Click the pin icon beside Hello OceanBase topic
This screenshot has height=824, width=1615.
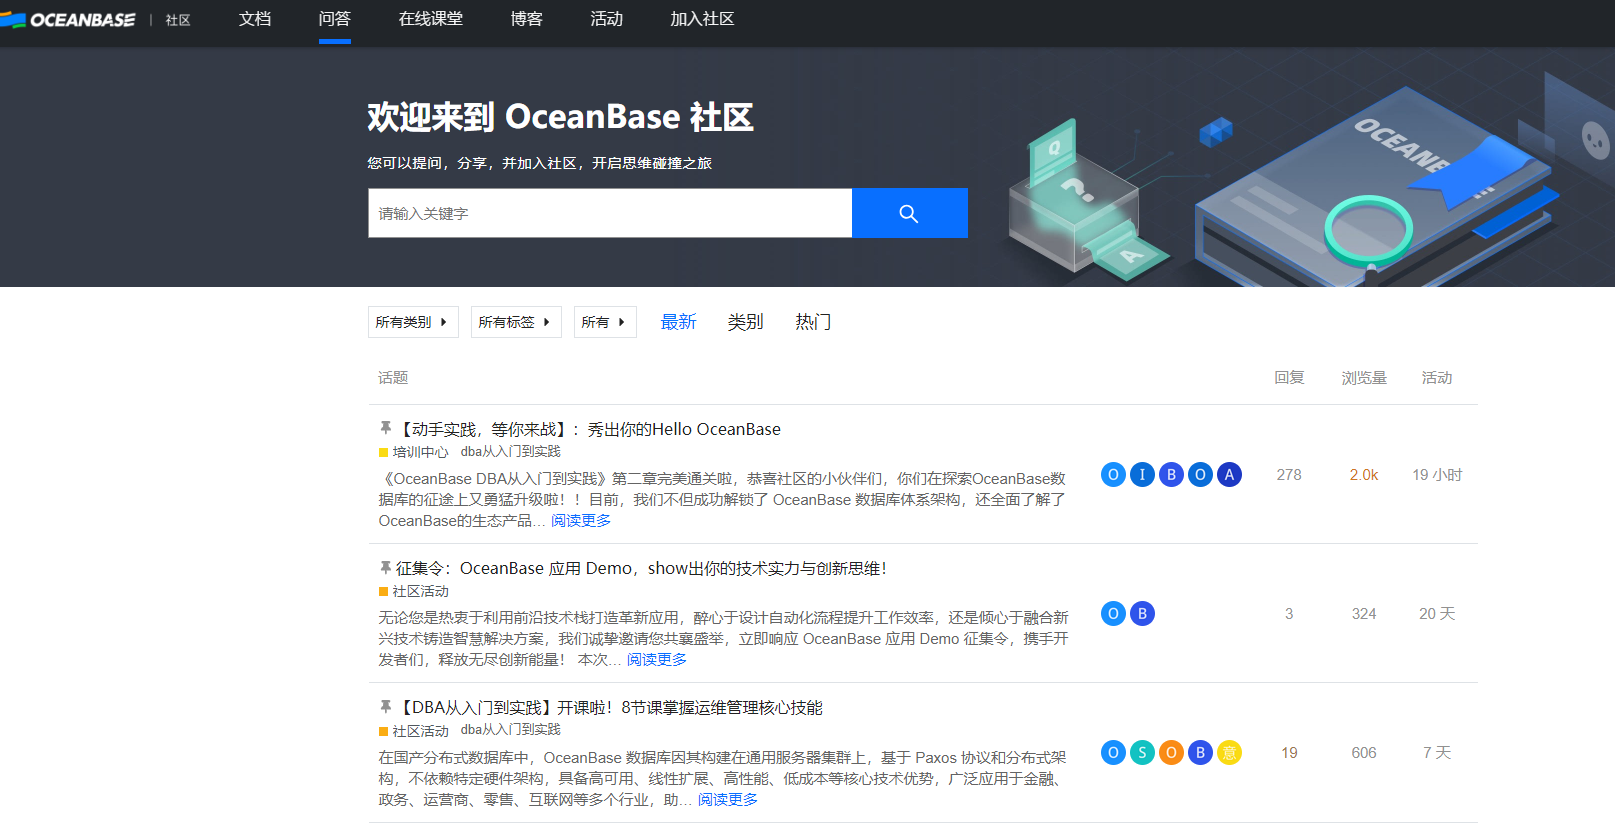coord(385,428)
